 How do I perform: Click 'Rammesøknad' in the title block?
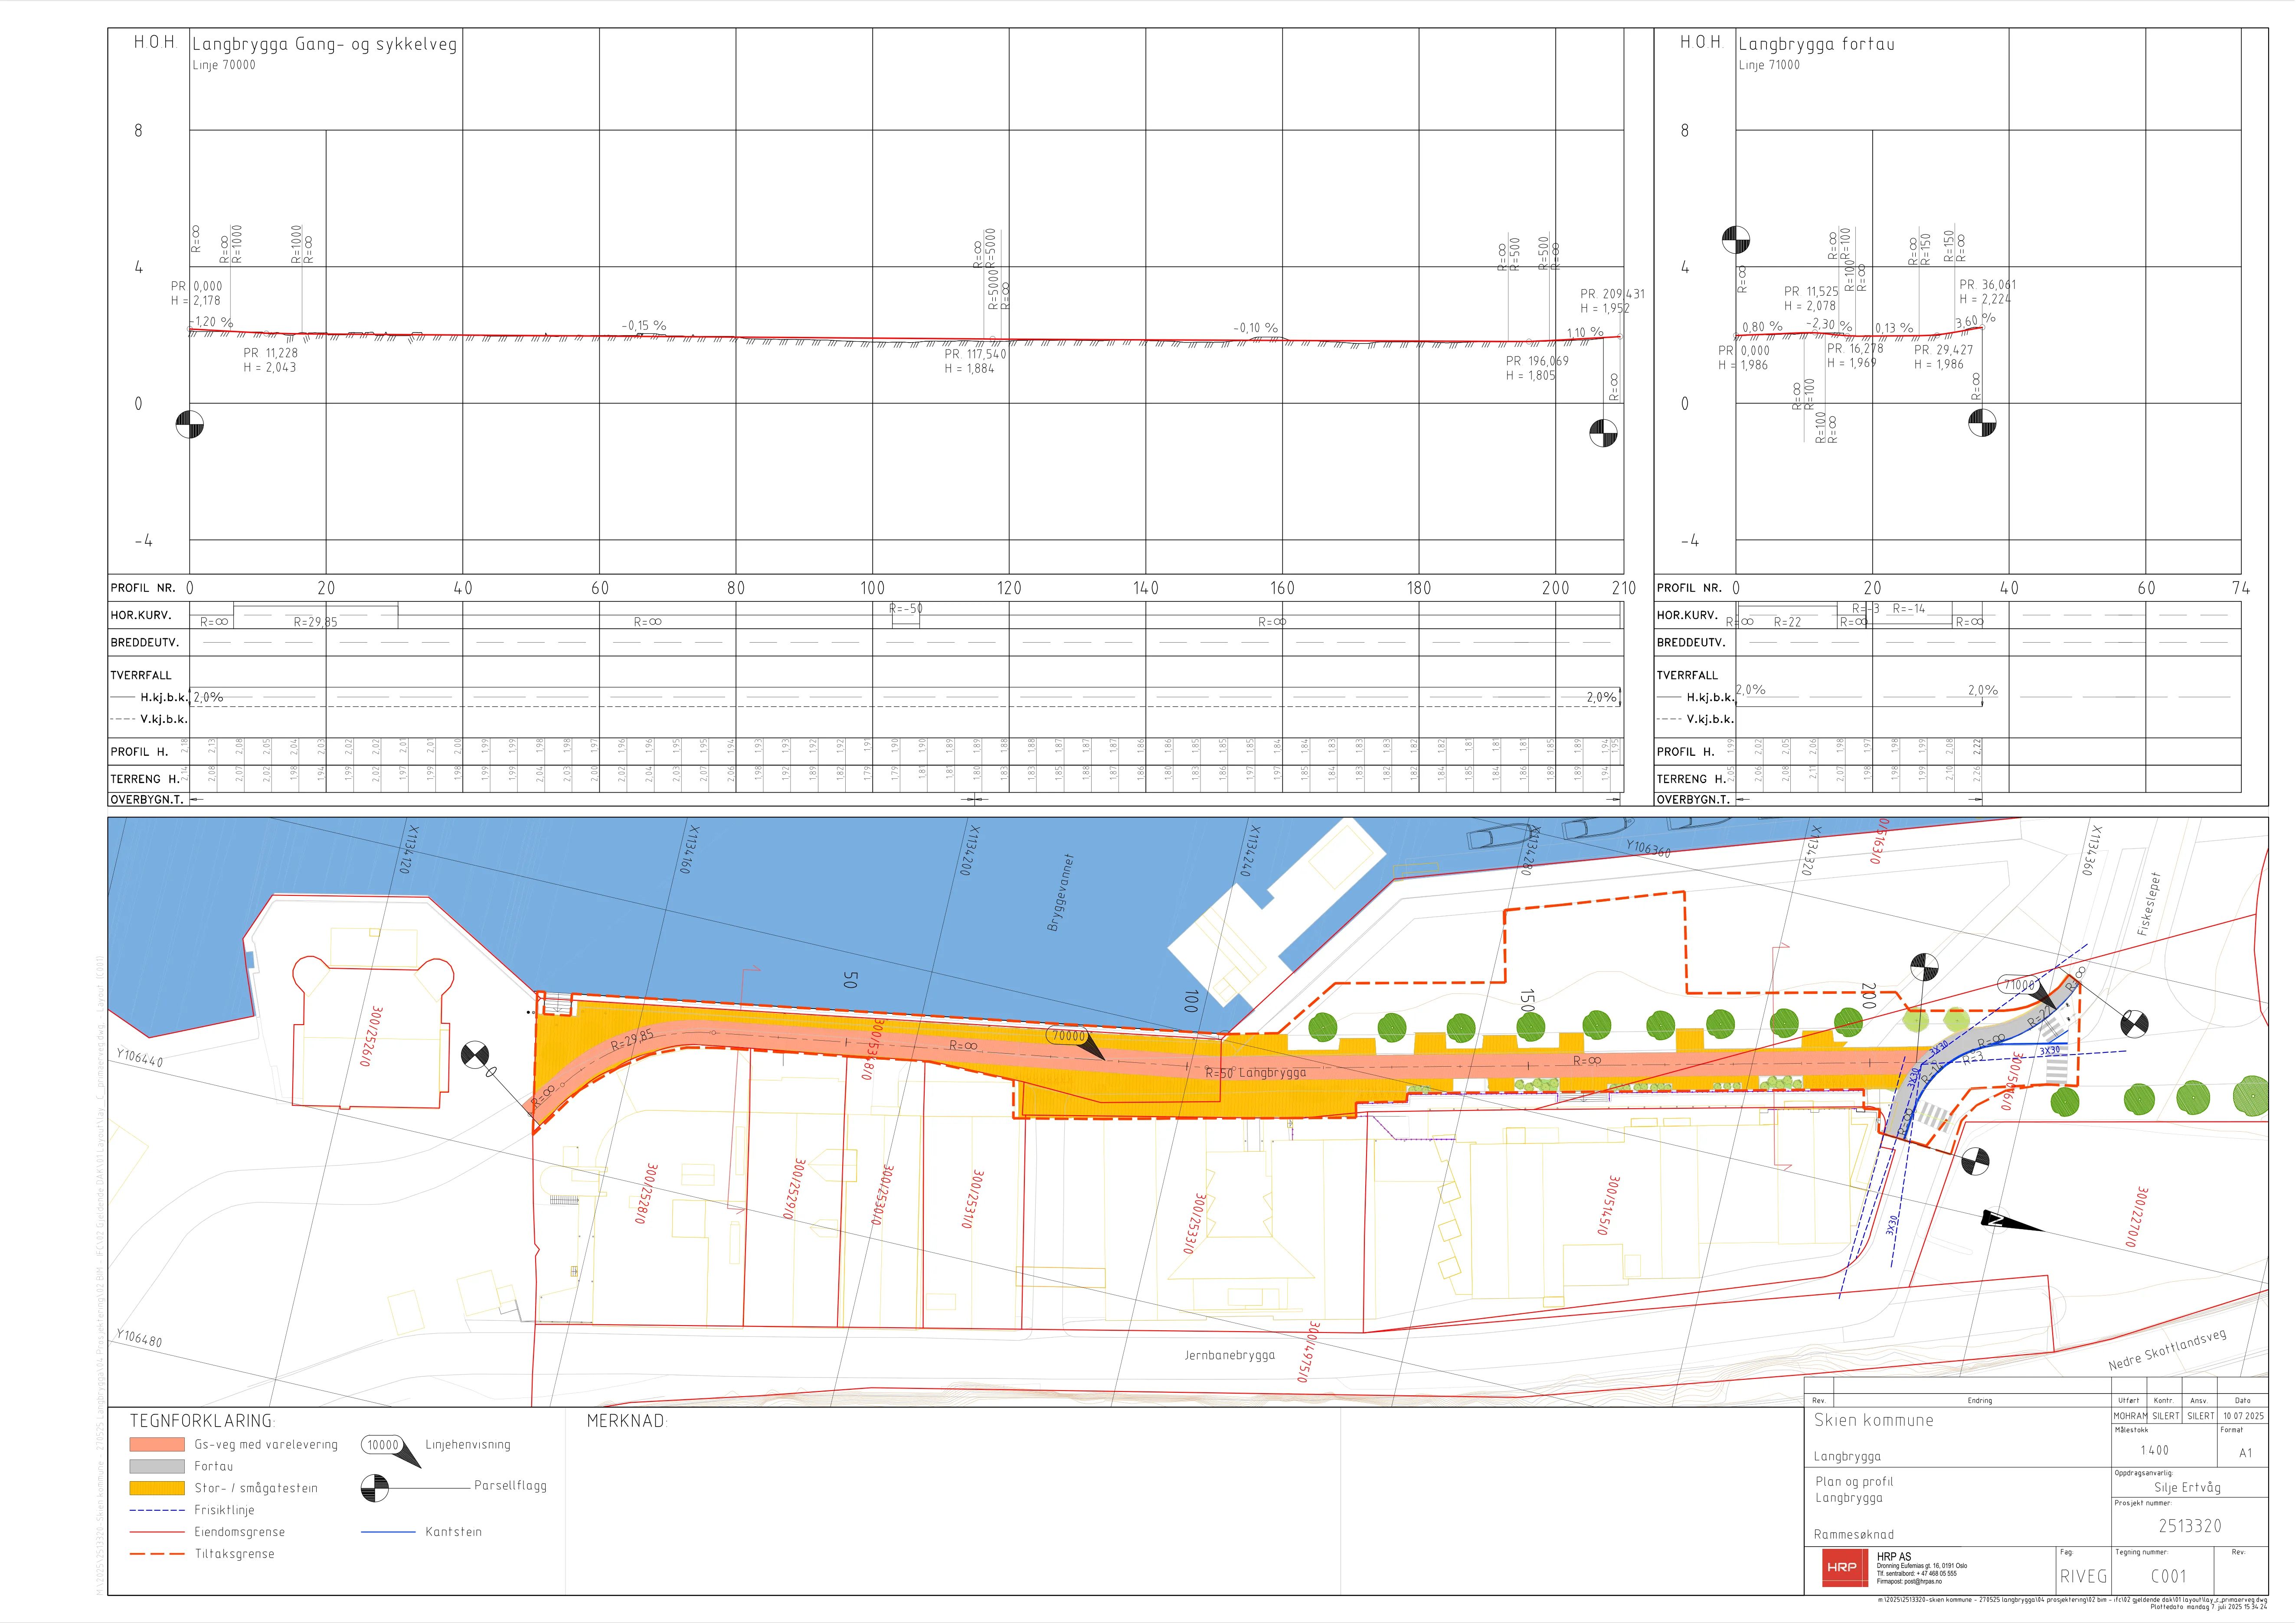coord(1854,1535)
